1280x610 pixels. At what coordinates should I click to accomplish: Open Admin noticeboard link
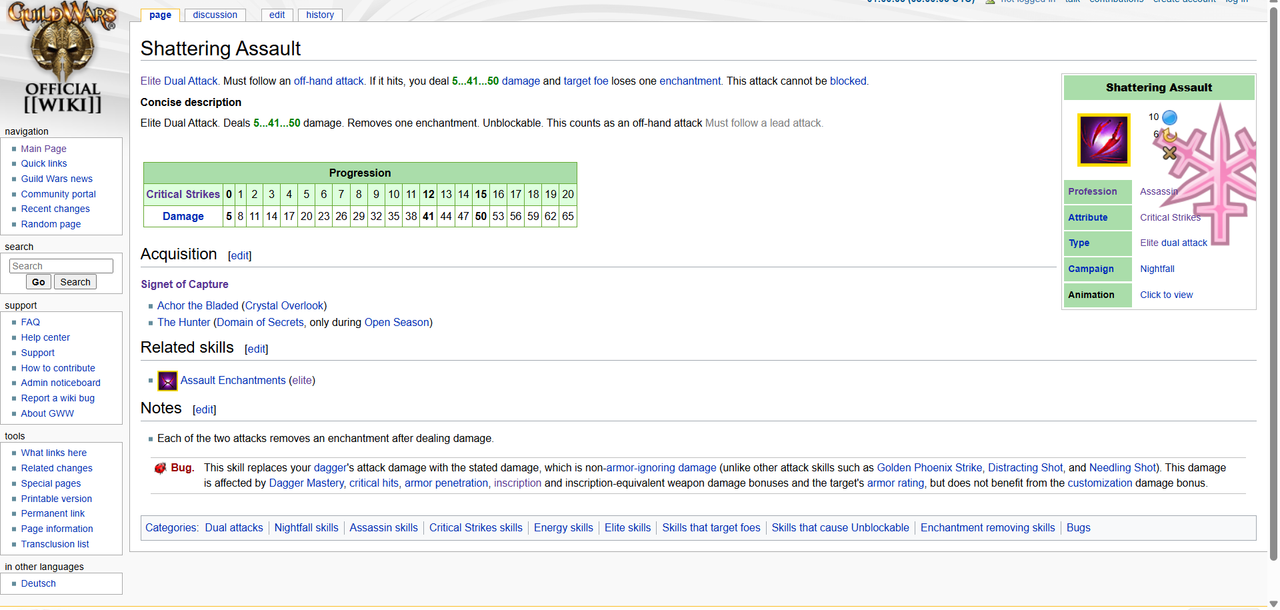61,383
